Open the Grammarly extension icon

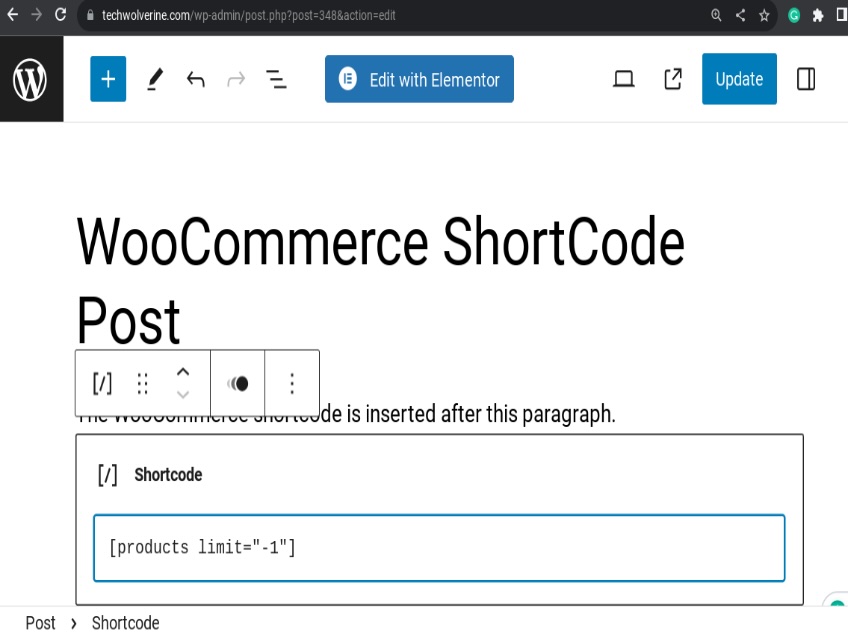[794, 15]
